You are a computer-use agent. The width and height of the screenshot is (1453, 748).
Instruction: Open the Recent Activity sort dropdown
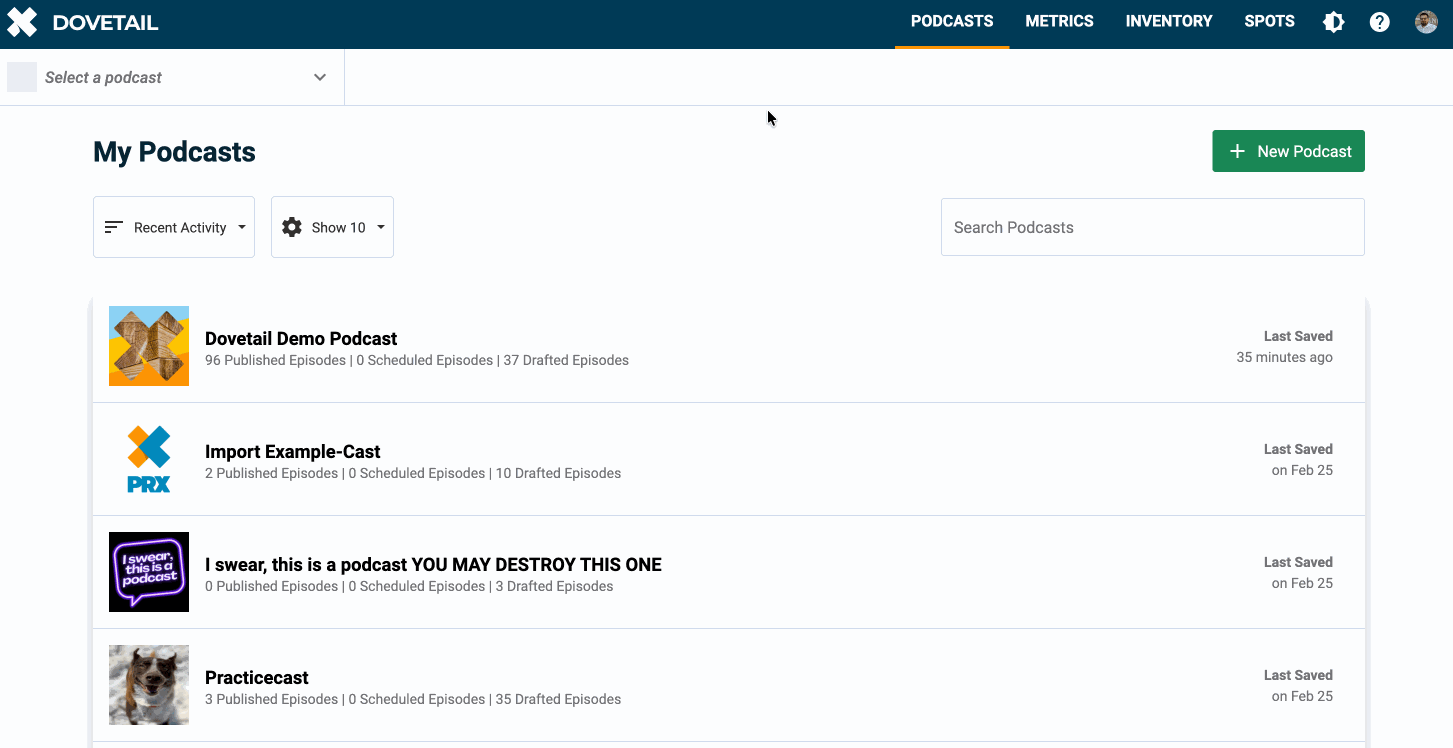point(174,227)
